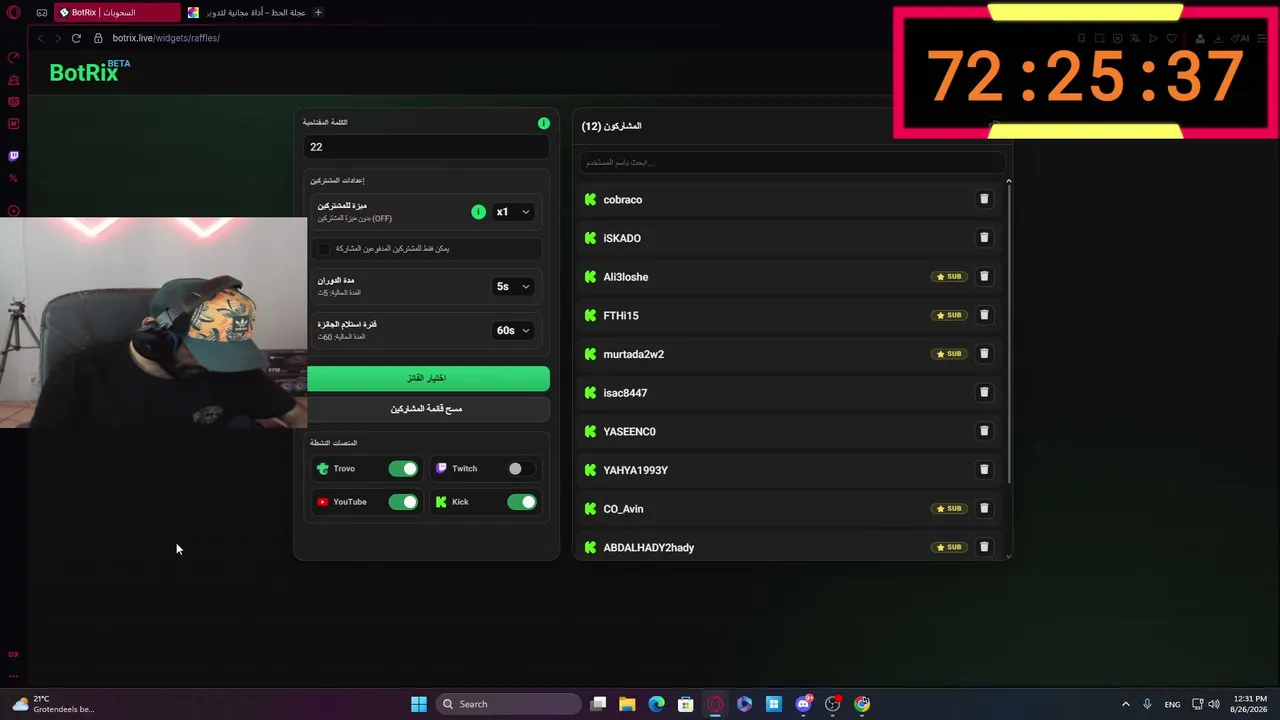Click the المشاركون (12) participants header
The width and height of the screenshot is (1280, 720).
tap(611, 126)
